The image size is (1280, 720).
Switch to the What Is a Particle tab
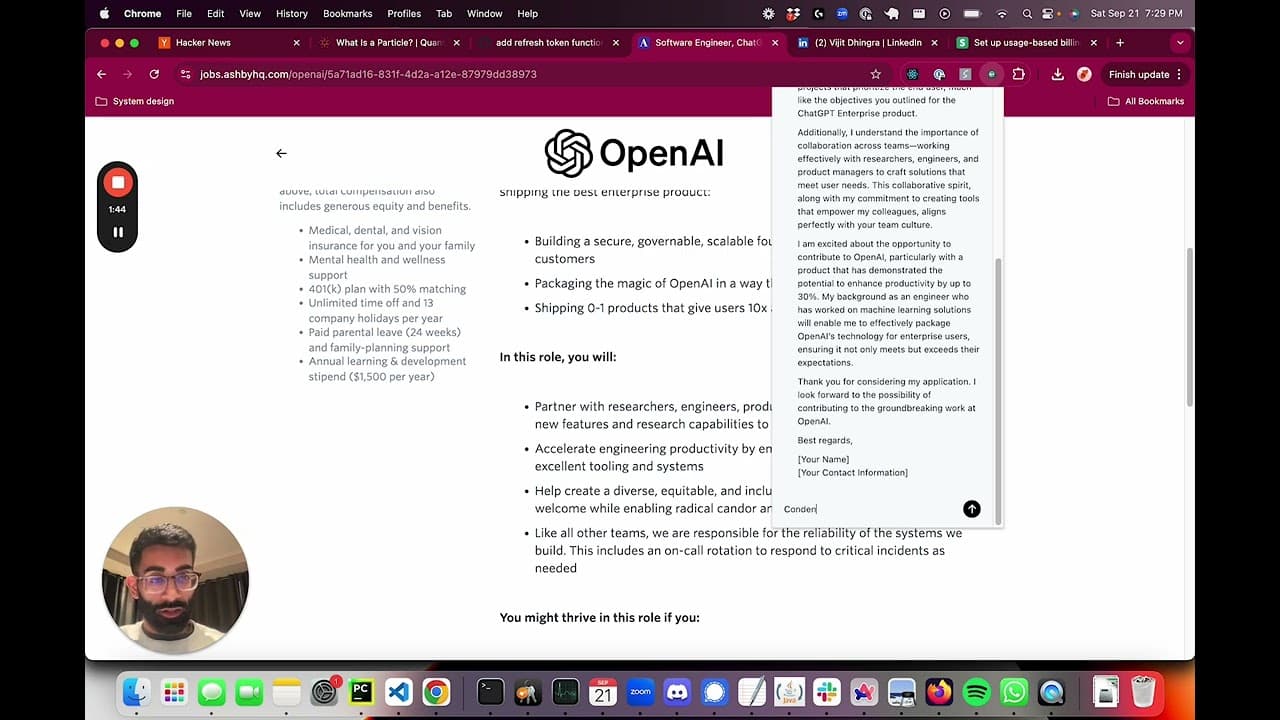click(x=389, y=43)
